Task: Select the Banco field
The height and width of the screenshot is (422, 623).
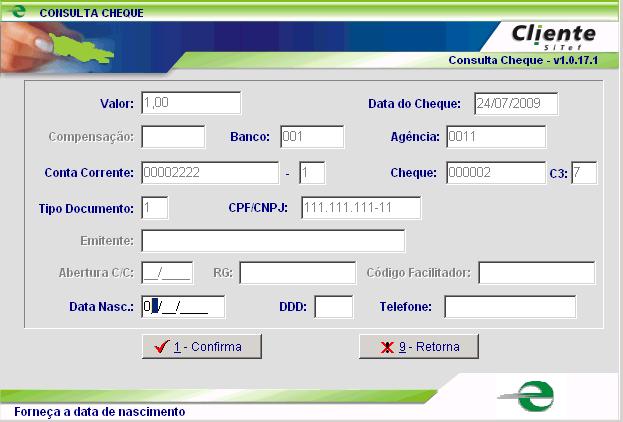Action: (311, 137)
